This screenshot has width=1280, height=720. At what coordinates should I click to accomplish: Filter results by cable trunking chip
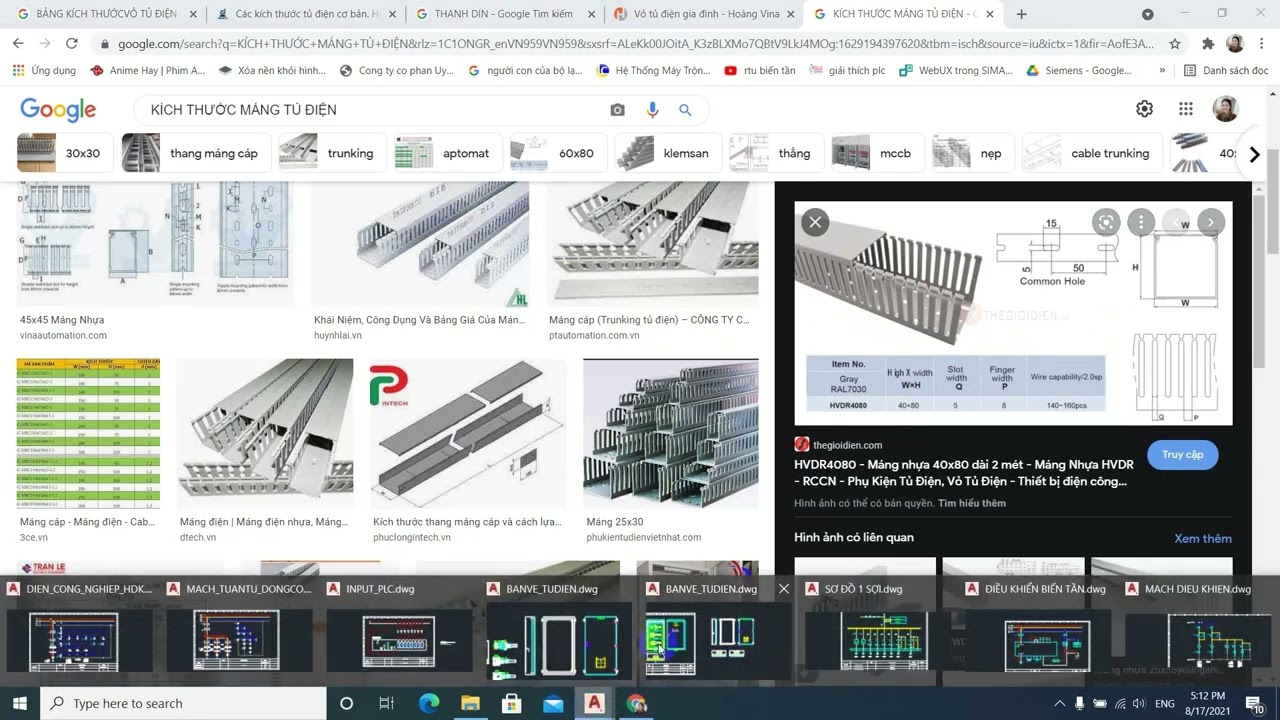tap(1092, 153)
